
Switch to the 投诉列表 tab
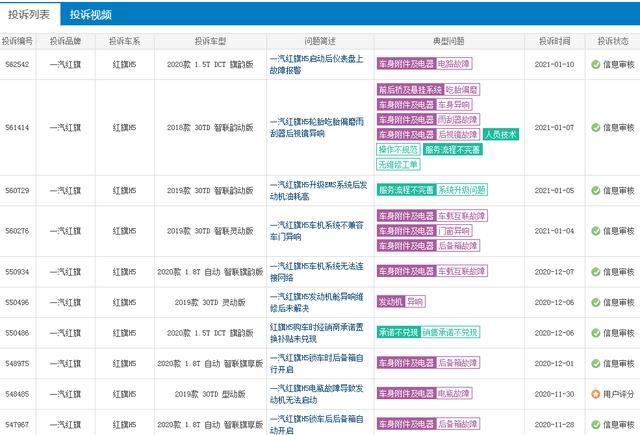pos(29,14)
